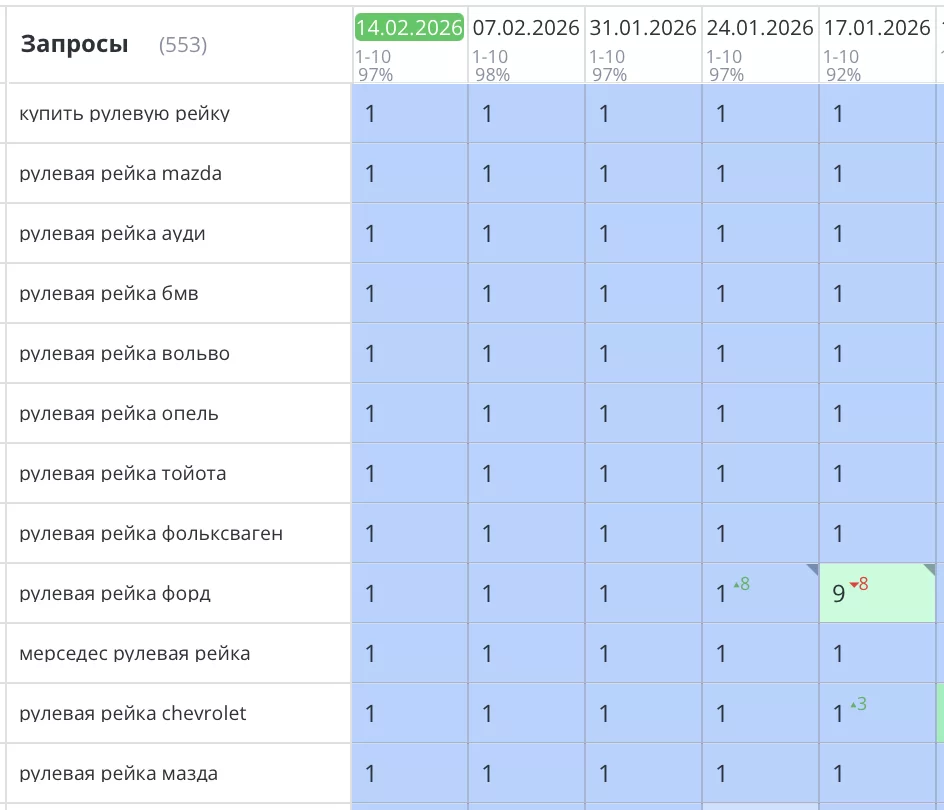This screenshot has height=810, width=944.
Task: Select the 'рулевая рейка ауди' query row
Action: pos(112,234)
